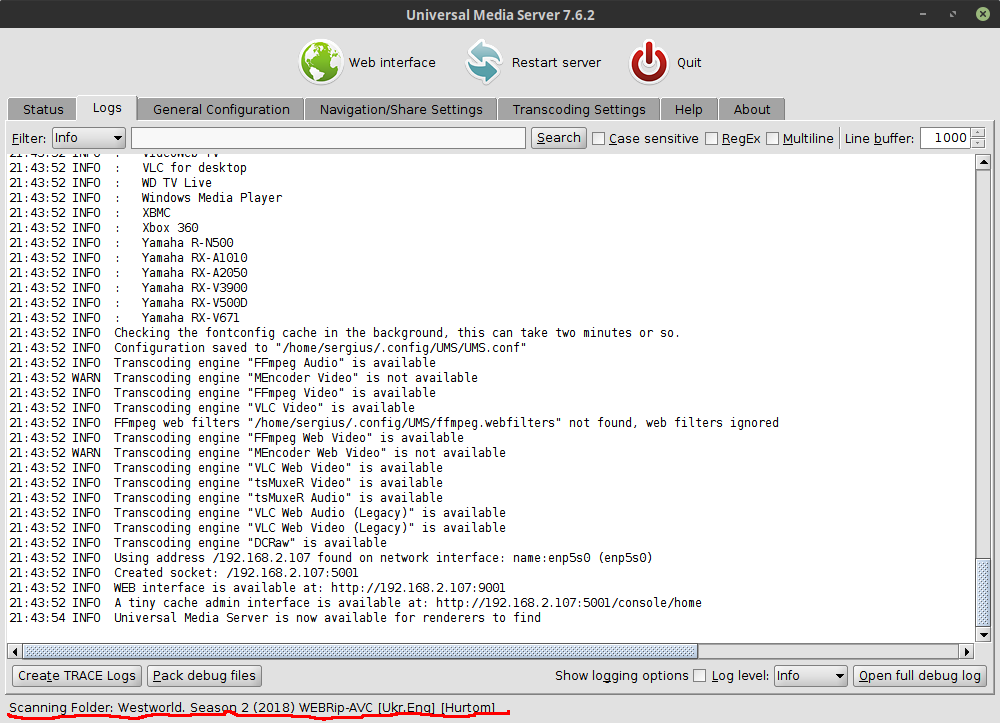Click Open full debug log button
This screenshot has height=723, width=1000.
click(920, 675)
